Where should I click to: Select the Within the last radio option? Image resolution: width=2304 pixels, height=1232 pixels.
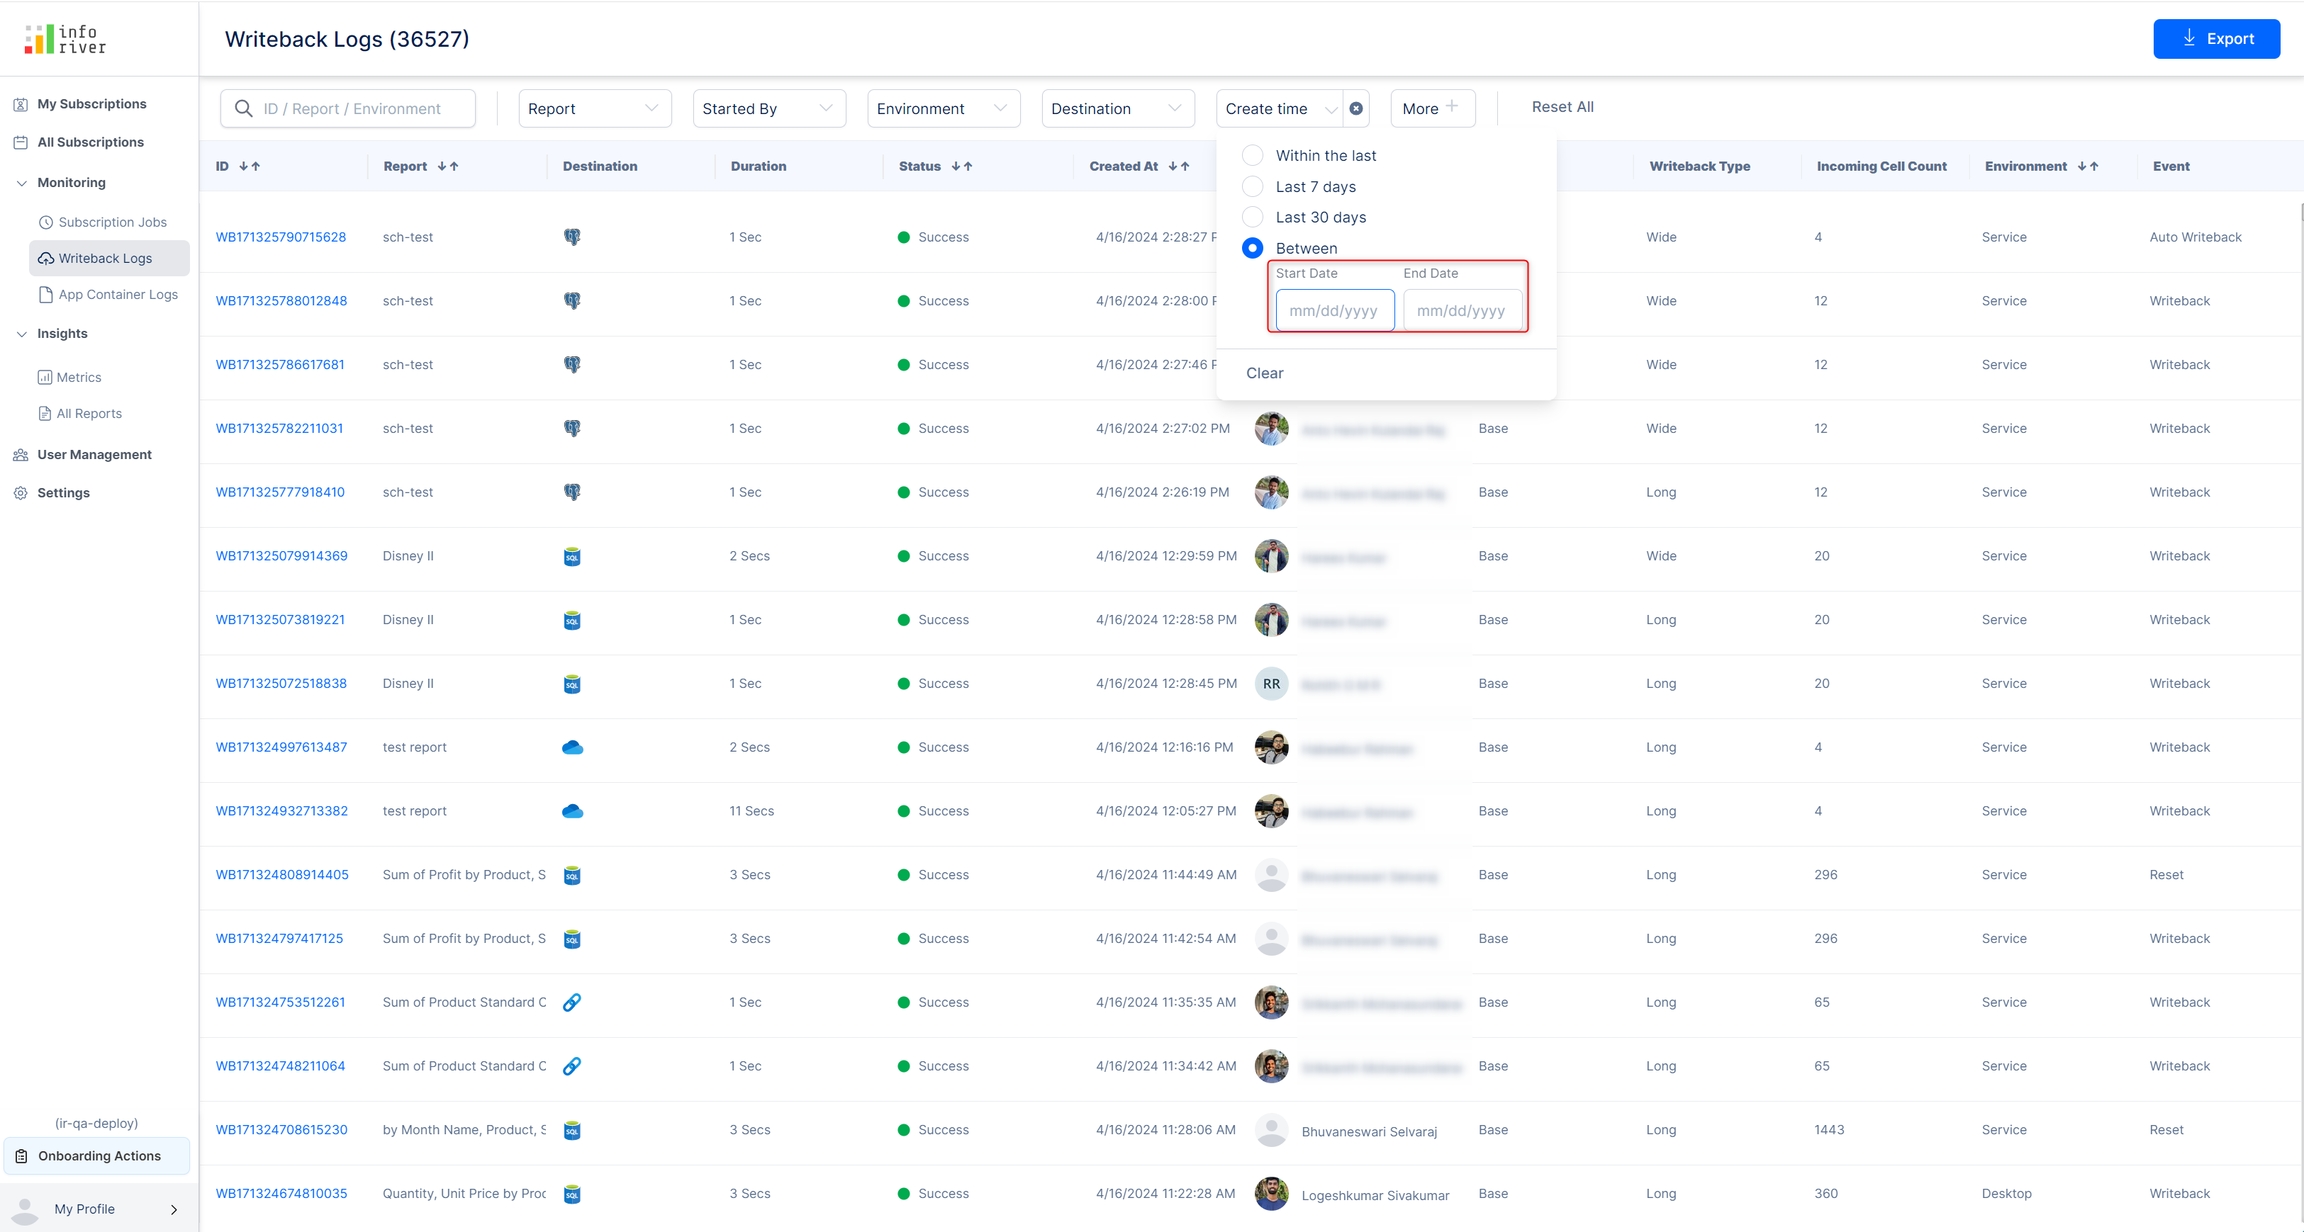1252,155
